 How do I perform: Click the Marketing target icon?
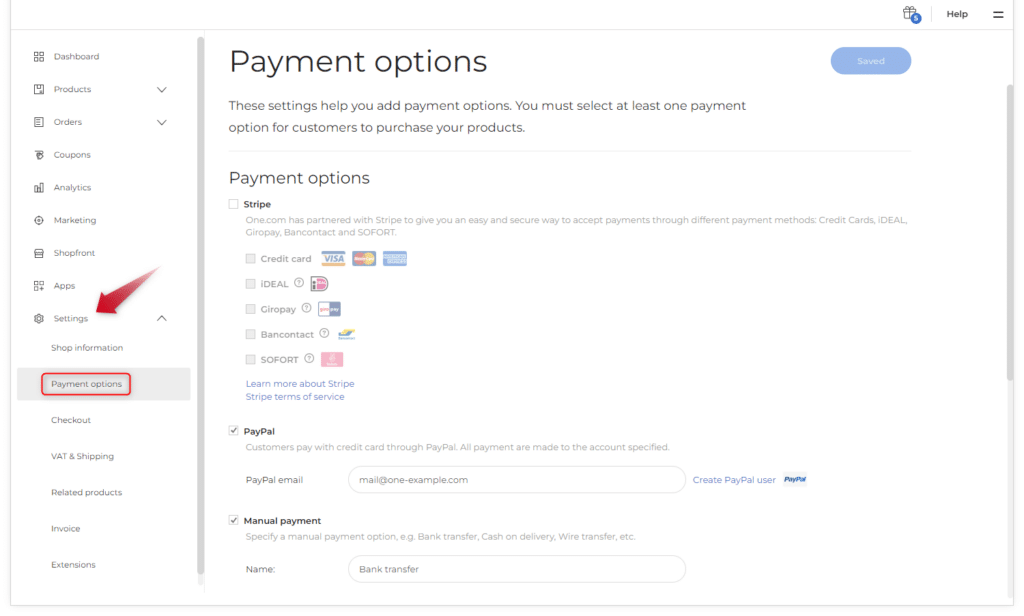[x=39, y=220]
